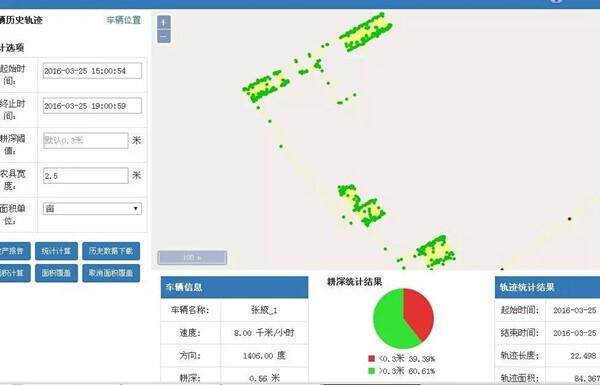
Task: Click the 轨迹统计 起始时间 label cell
Action: [520, 310]
